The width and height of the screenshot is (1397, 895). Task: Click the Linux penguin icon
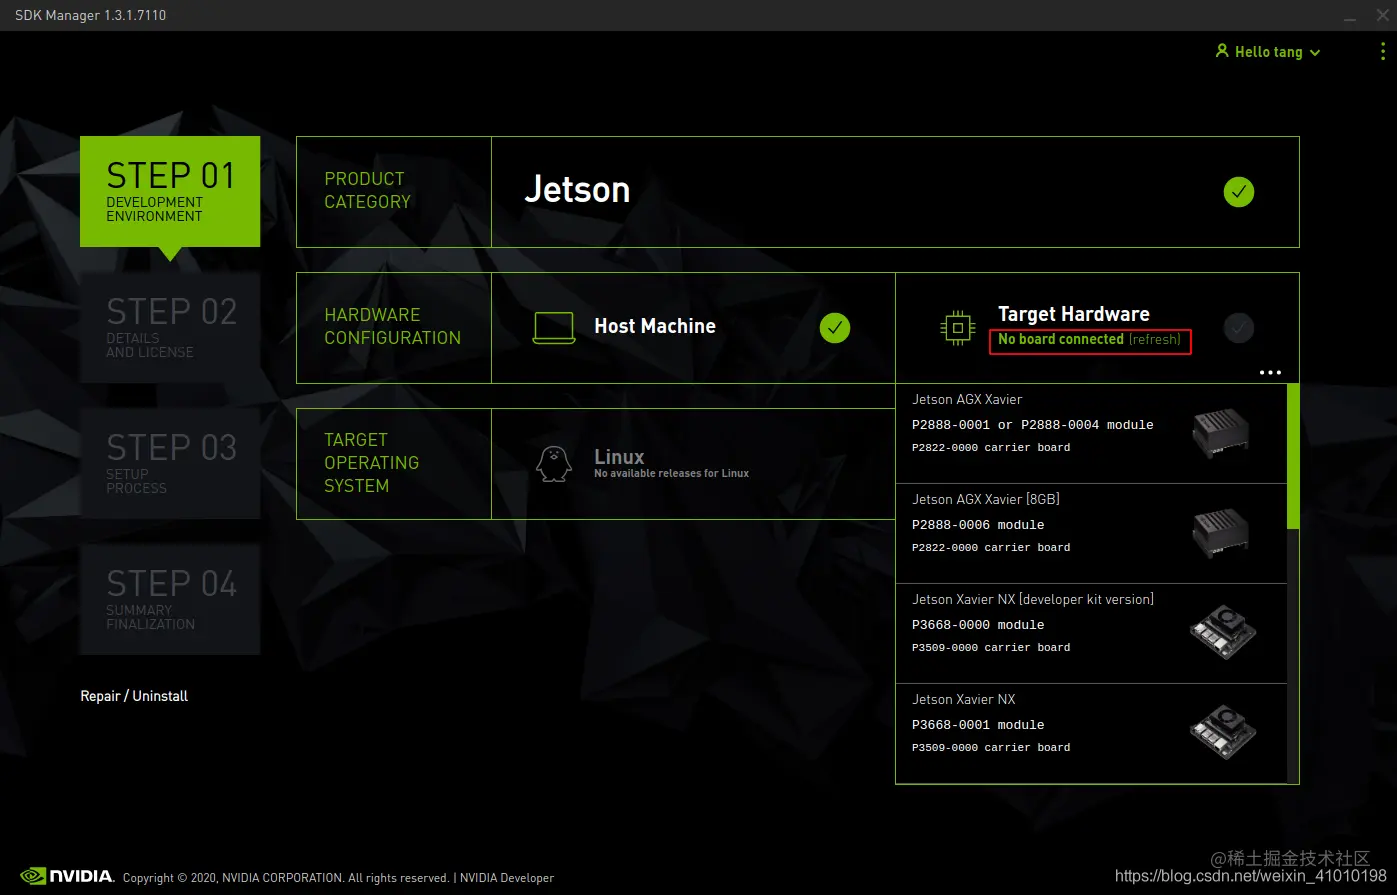click(x=554, y=464)
